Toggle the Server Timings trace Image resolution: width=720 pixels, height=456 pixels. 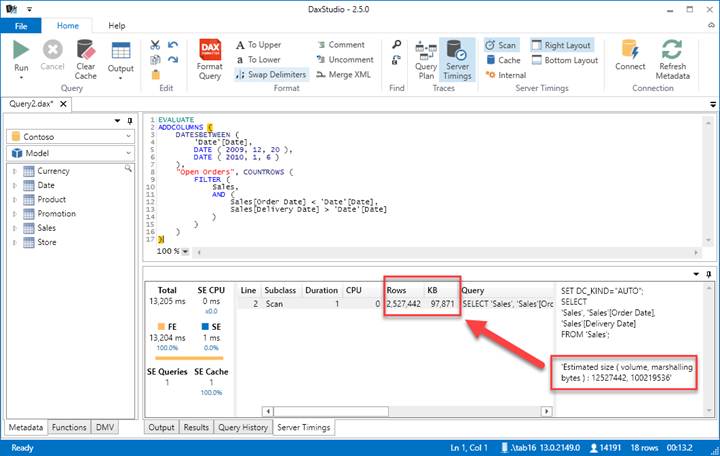click(x=457, y=60)
